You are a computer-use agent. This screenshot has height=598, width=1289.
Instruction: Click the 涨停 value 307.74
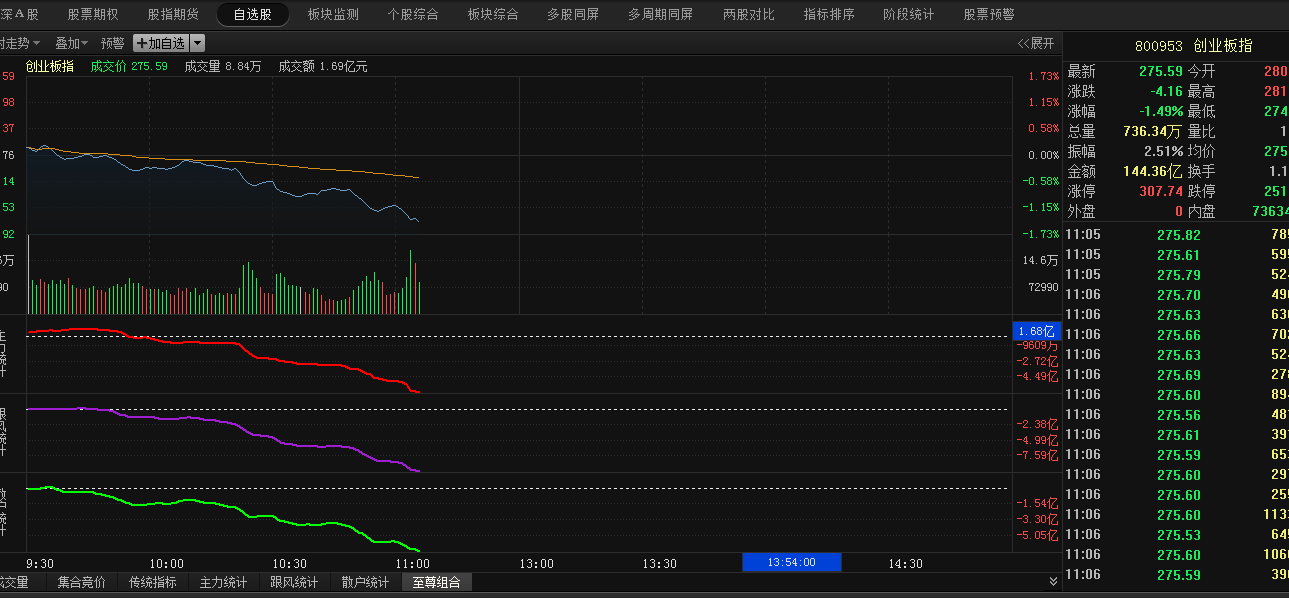click(1161, 192)
